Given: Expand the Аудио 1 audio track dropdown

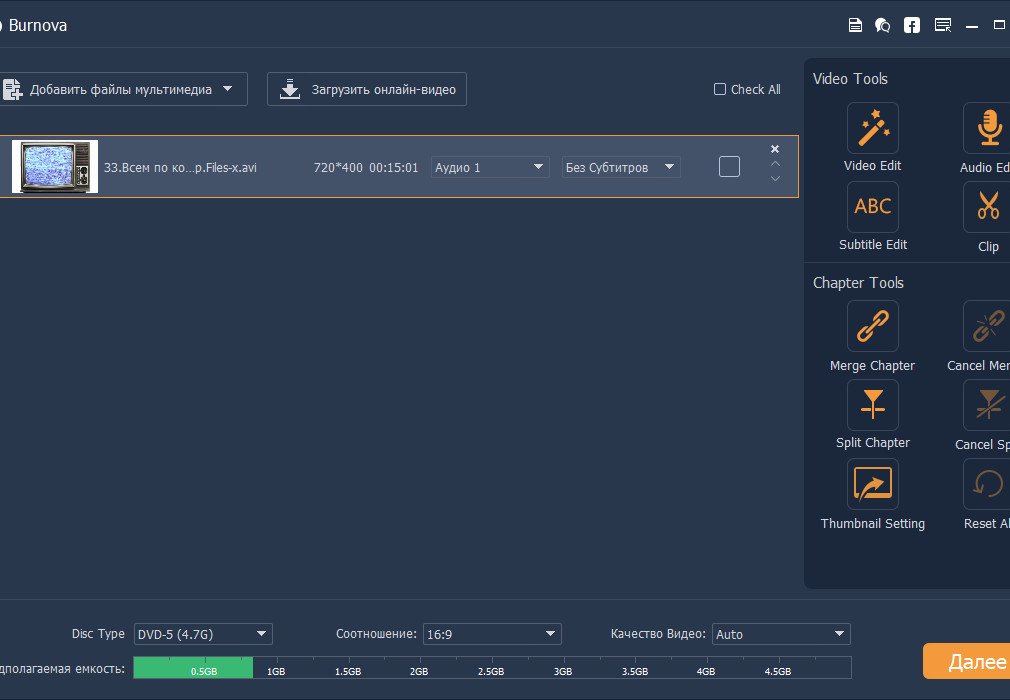Looking at the screenshot, I should click(490, 167).
